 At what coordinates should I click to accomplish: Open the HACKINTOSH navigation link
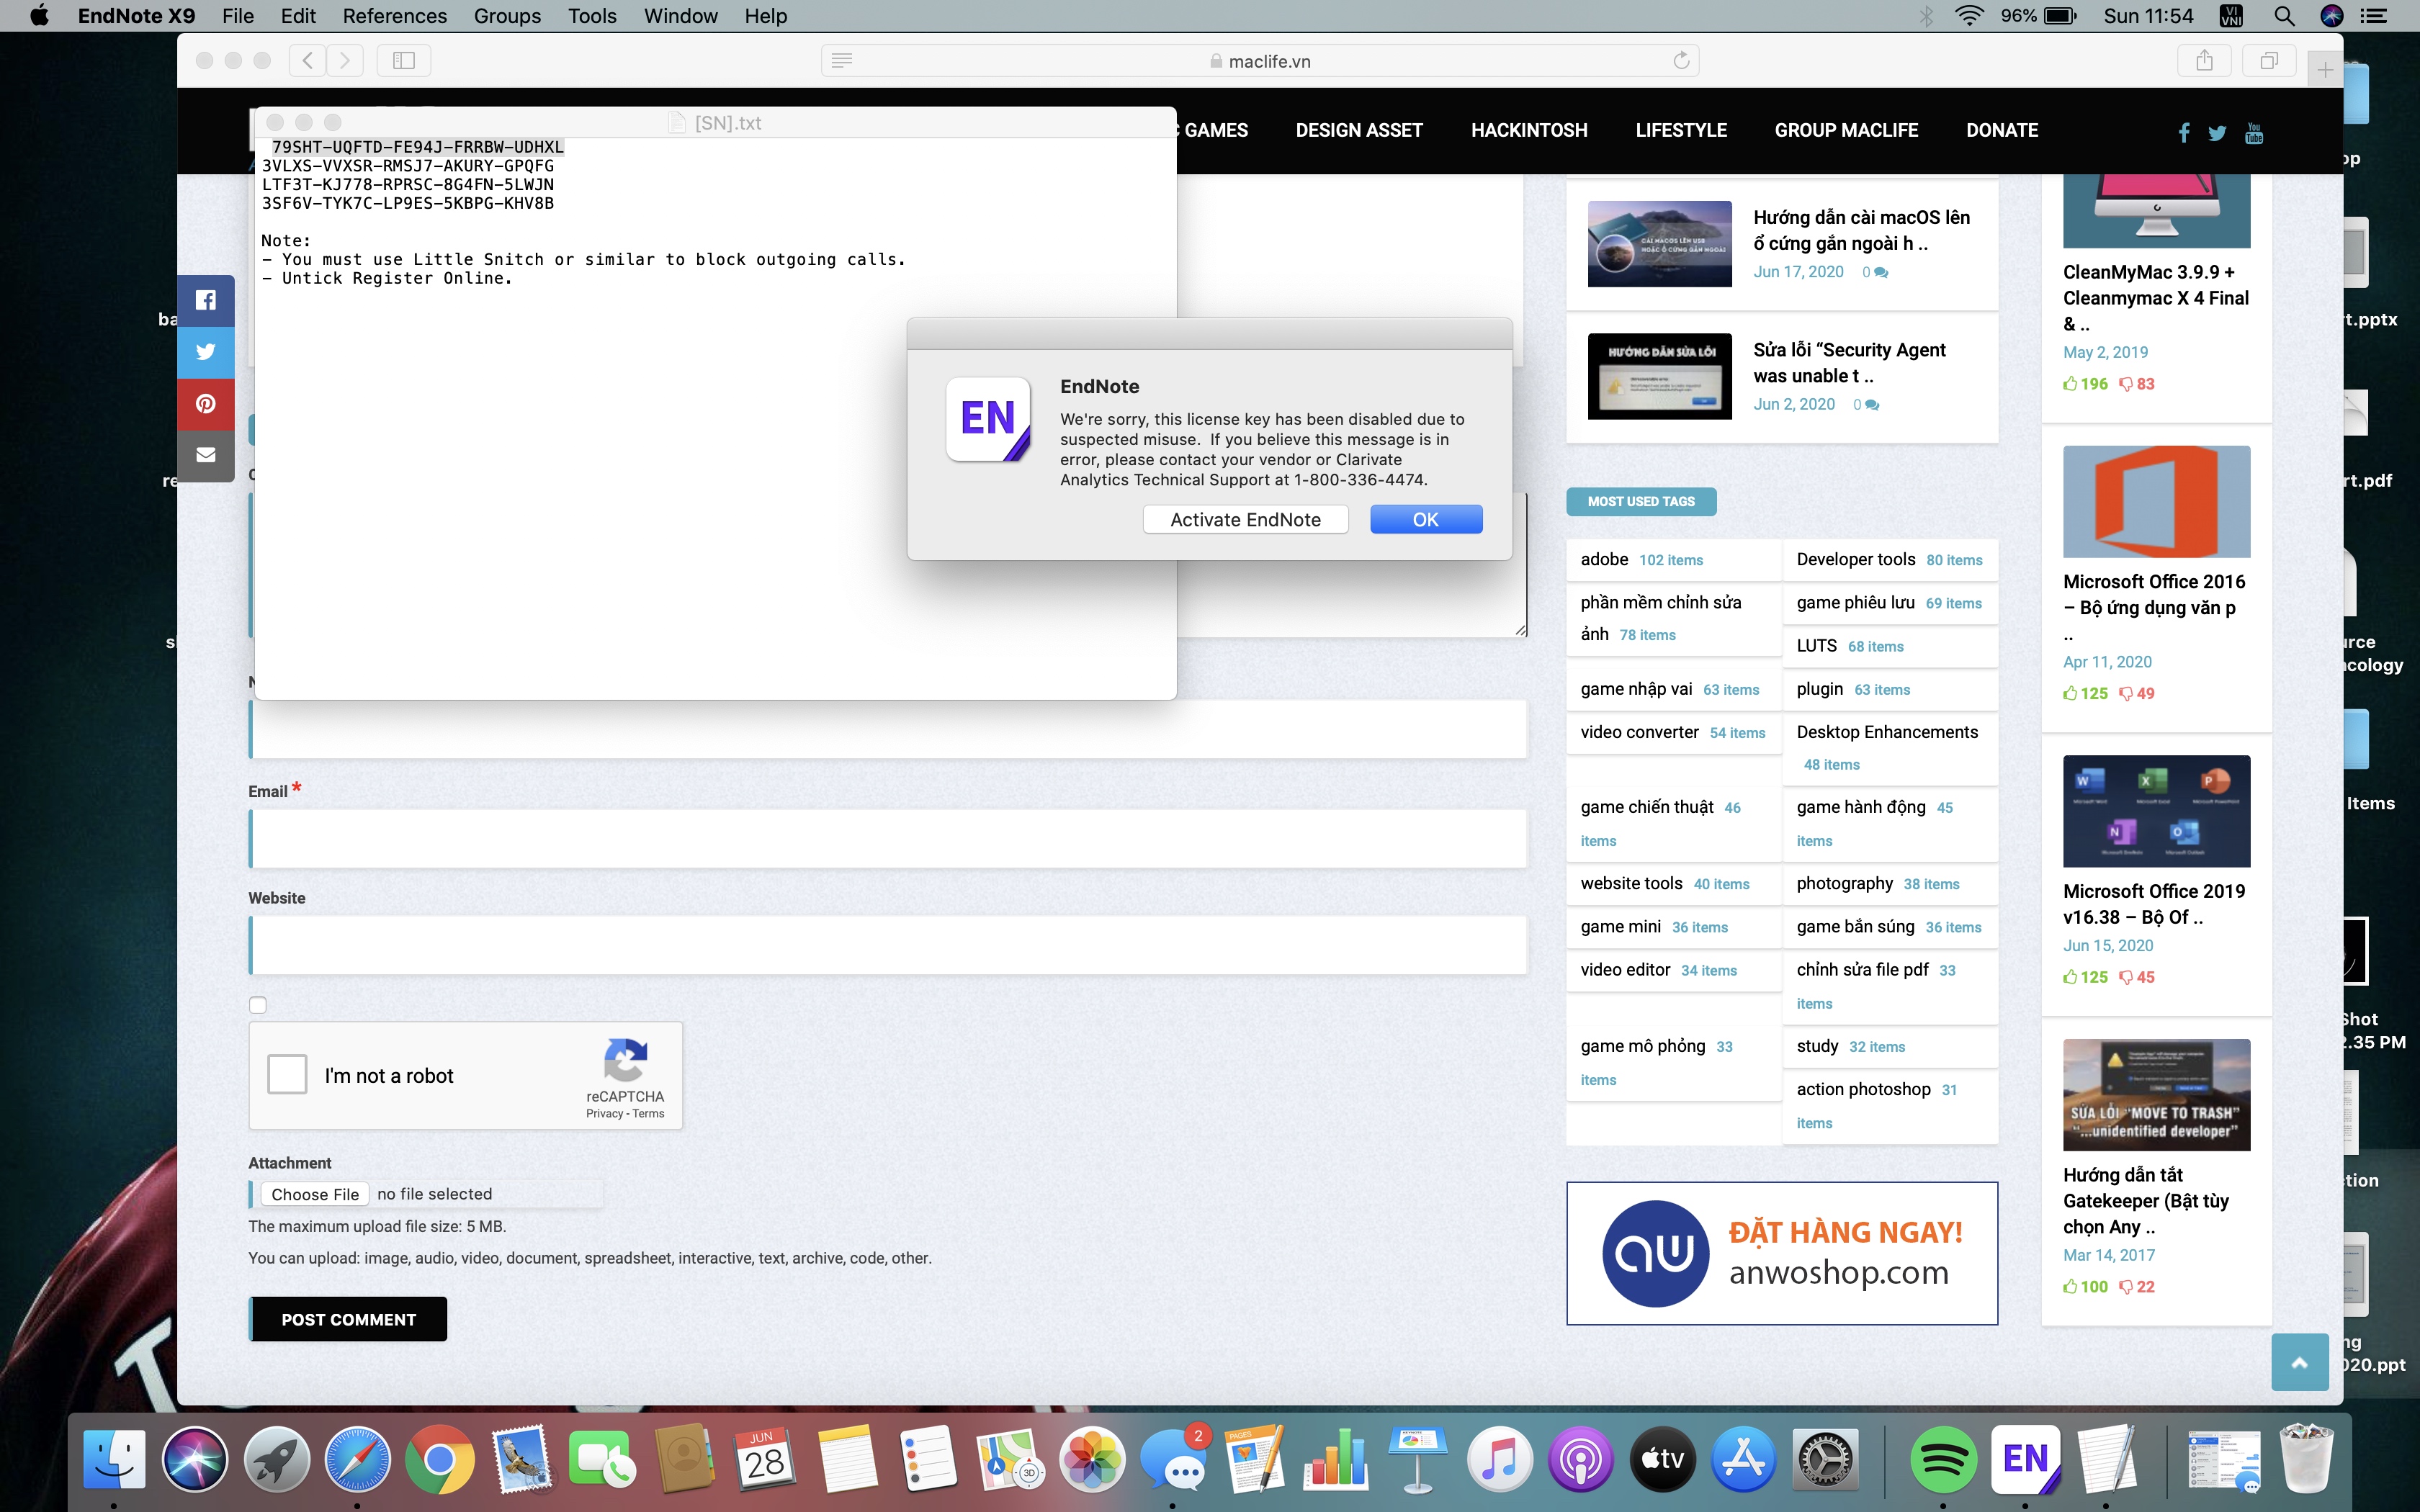1528,130
